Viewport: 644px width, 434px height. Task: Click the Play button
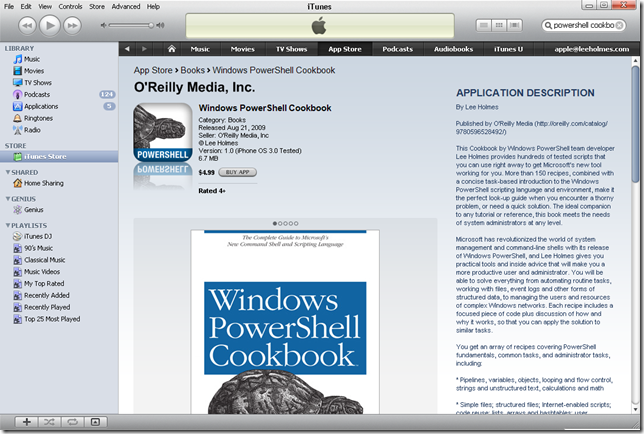point(50,25)
